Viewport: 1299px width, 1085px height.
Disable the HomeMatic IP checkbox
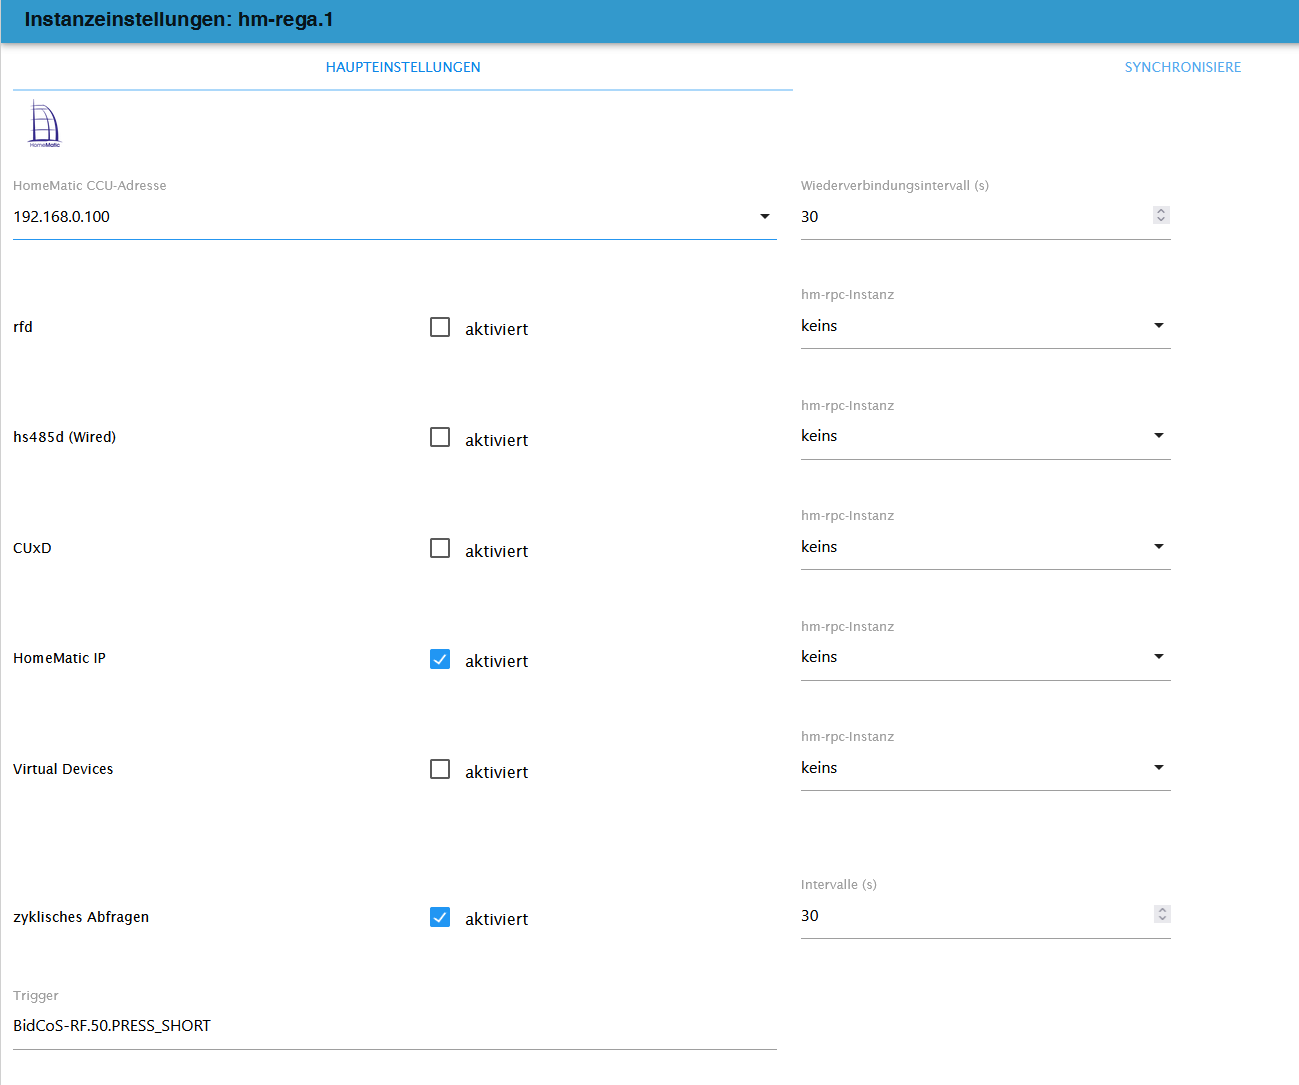coord(440,659)
